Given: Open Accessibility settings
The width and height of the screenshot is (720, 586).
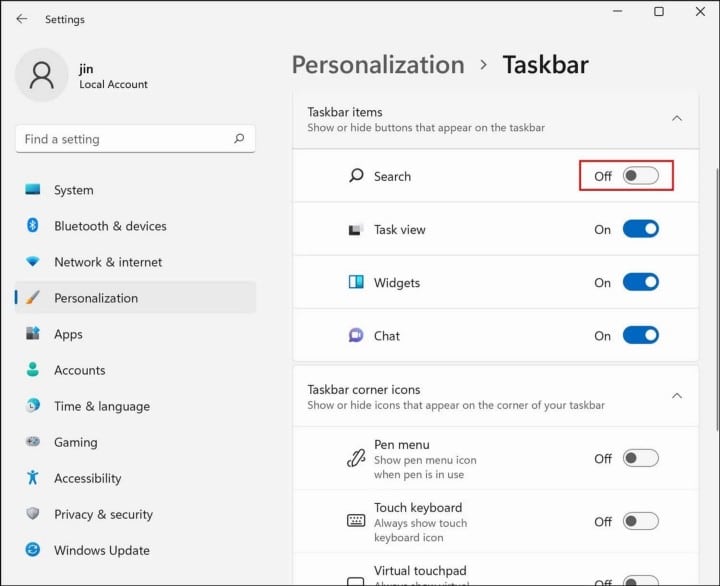Looking at the screenshot, I should [135, 478].
